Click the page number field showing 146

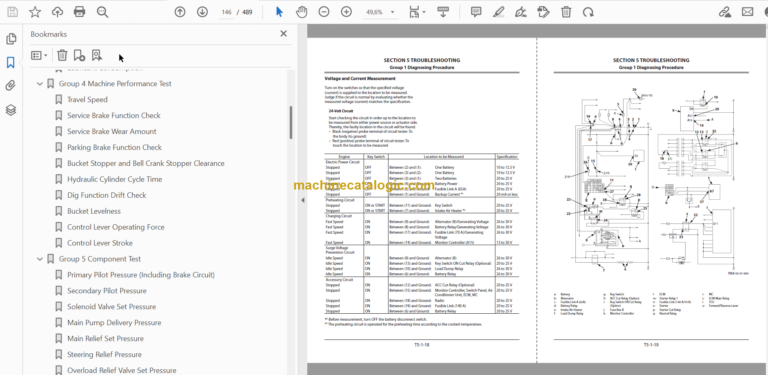pos(226,12)
